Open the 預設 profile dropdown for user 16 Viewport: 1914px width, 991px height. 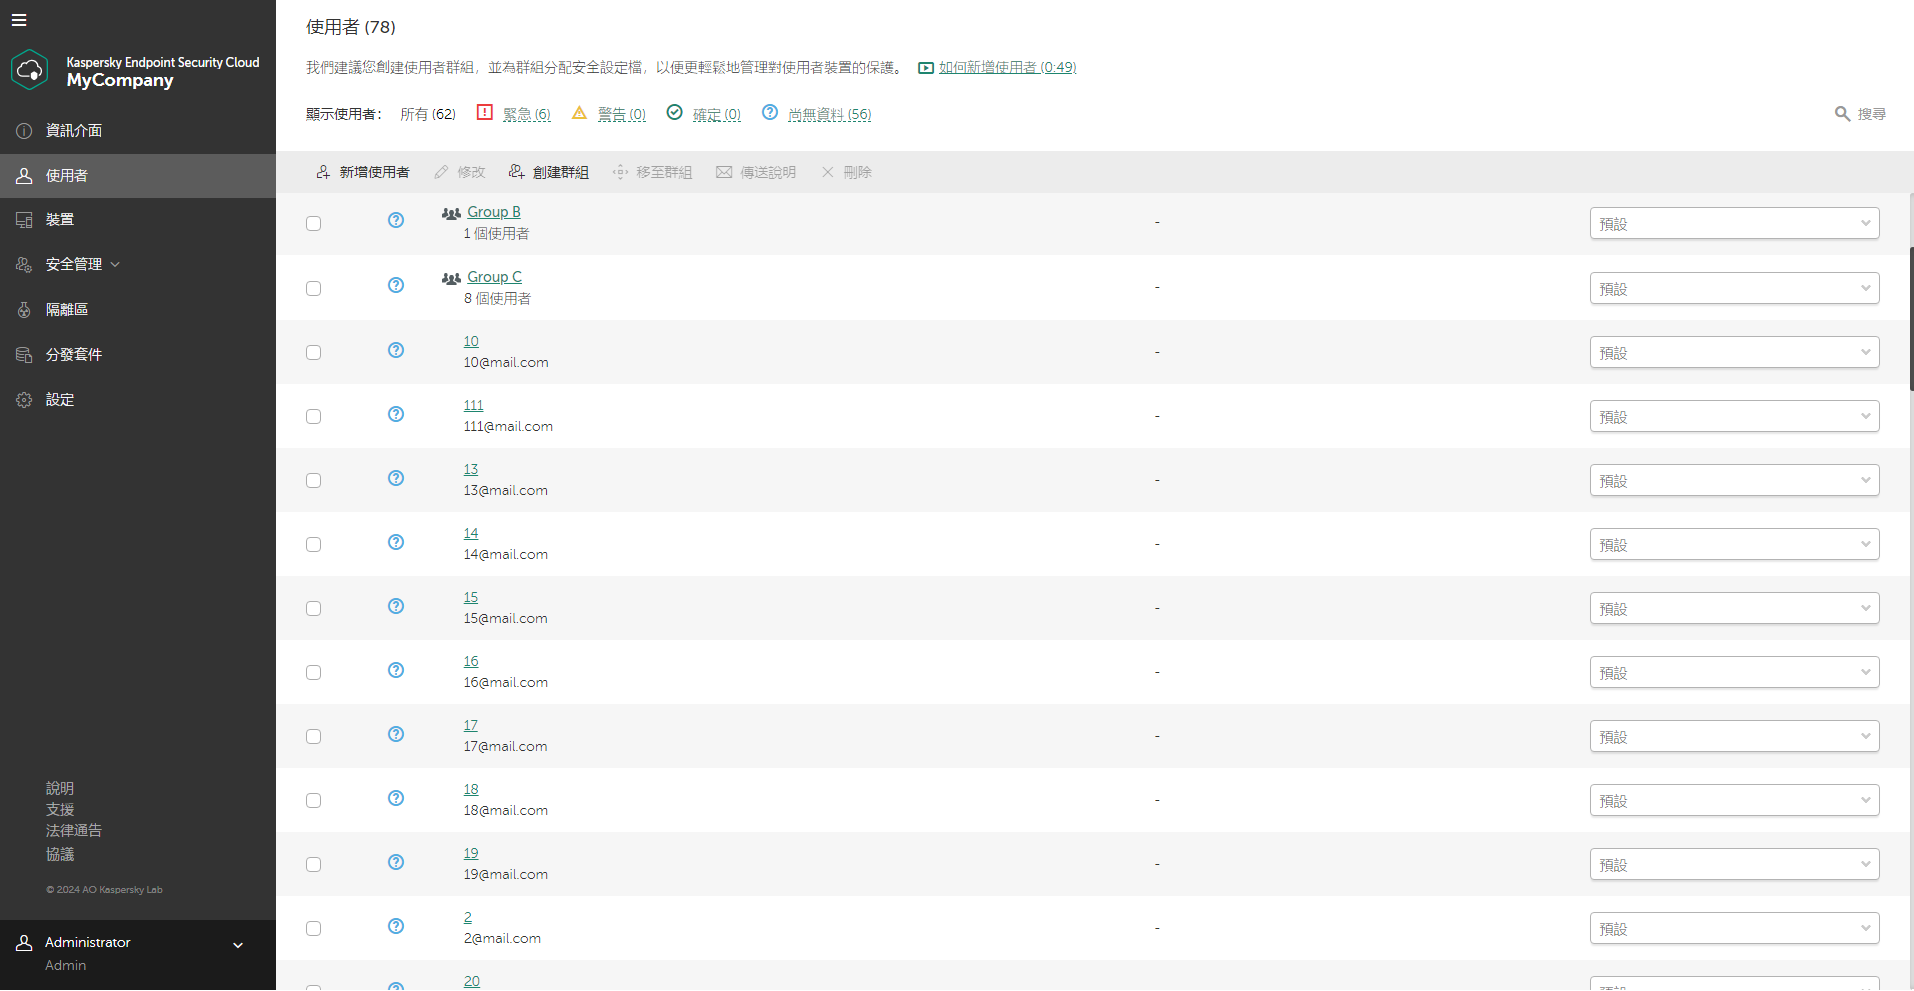(x=1735, y=672)
